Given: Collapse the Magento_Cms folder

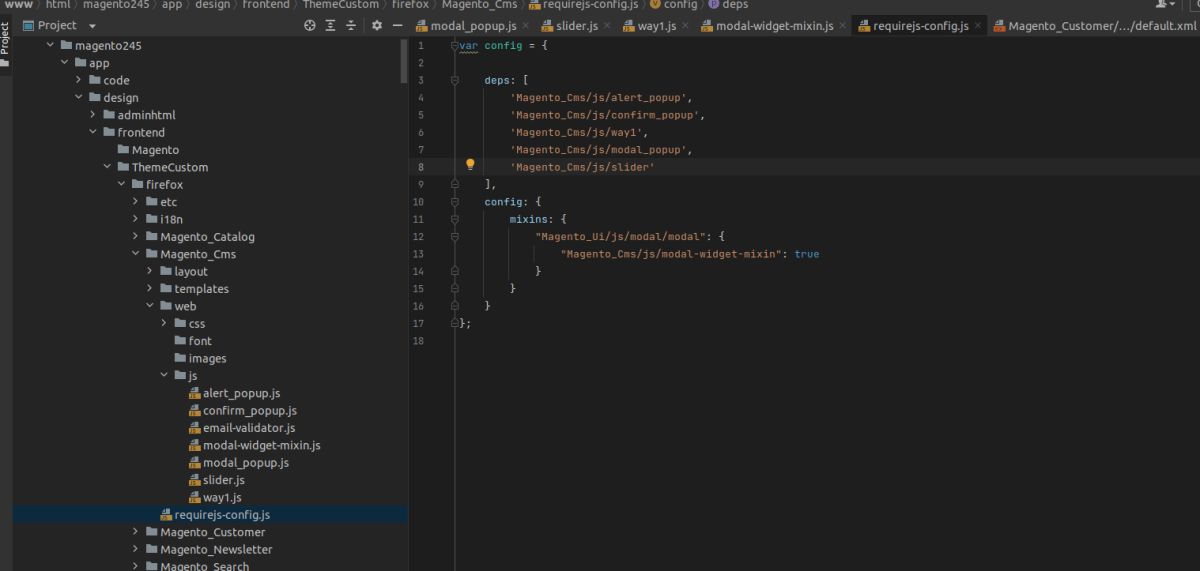Looking at the screenshot, I should point(136,254).
